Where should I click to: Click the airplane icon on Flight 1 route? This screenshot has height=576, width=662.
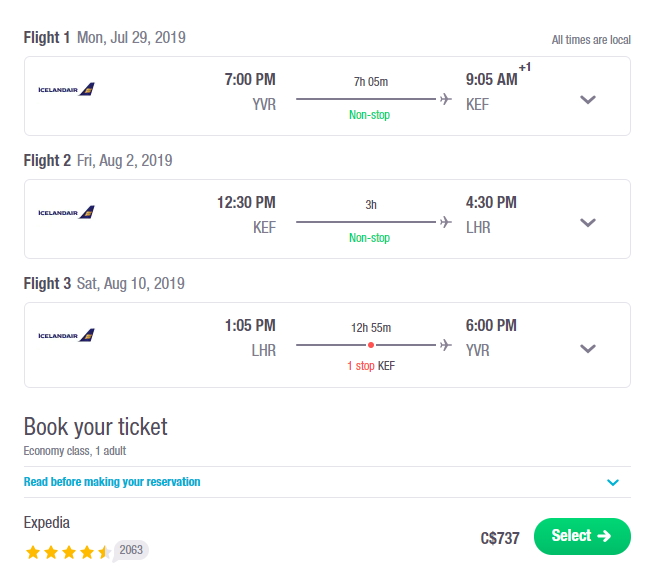445,99
